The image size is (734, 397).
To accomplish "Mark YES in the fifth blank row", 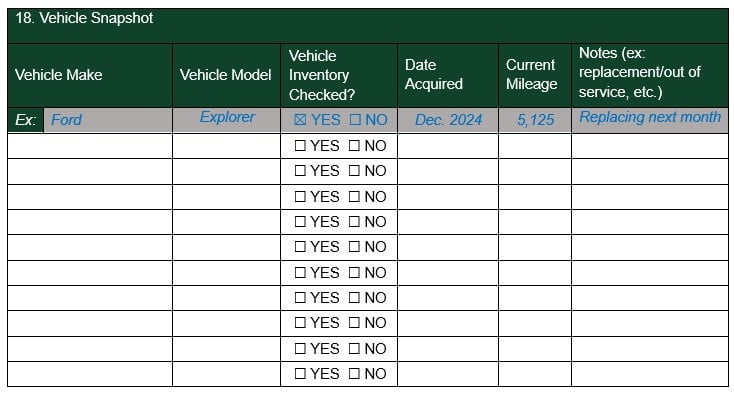I will coord(300,247).
